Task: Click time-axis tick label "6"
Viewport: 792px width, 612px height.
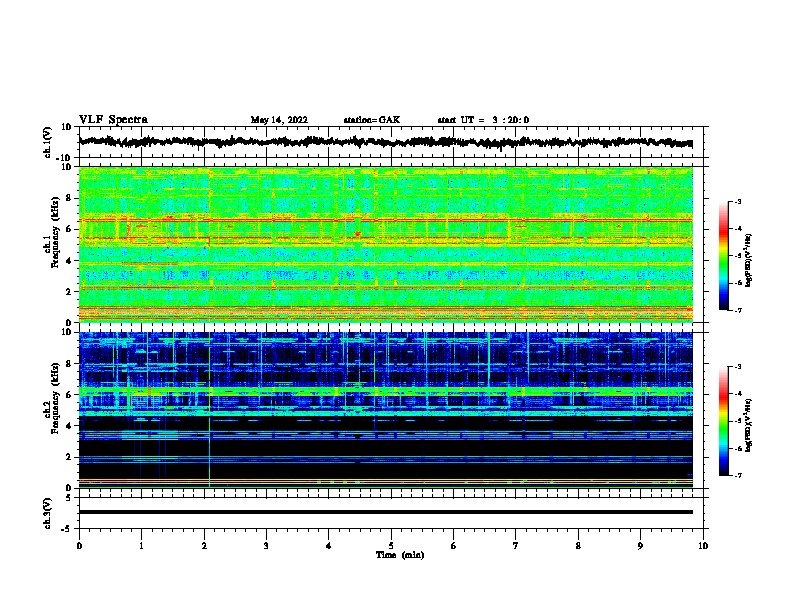Action: pos(454,546)
